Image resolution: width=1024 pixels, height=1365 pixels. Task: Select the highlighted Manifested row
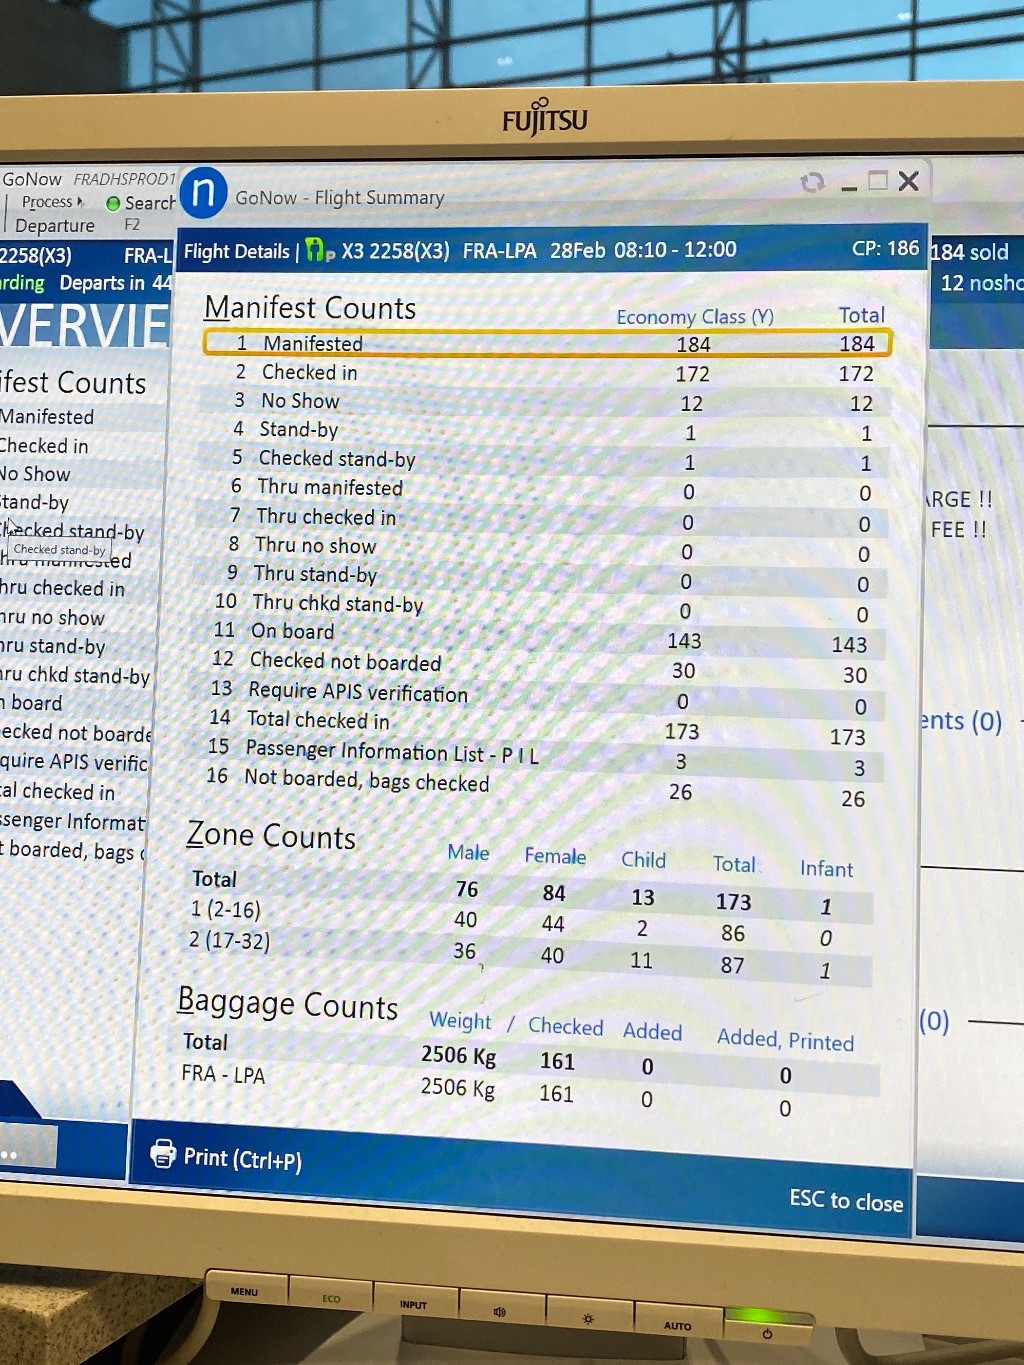[546, 343]
